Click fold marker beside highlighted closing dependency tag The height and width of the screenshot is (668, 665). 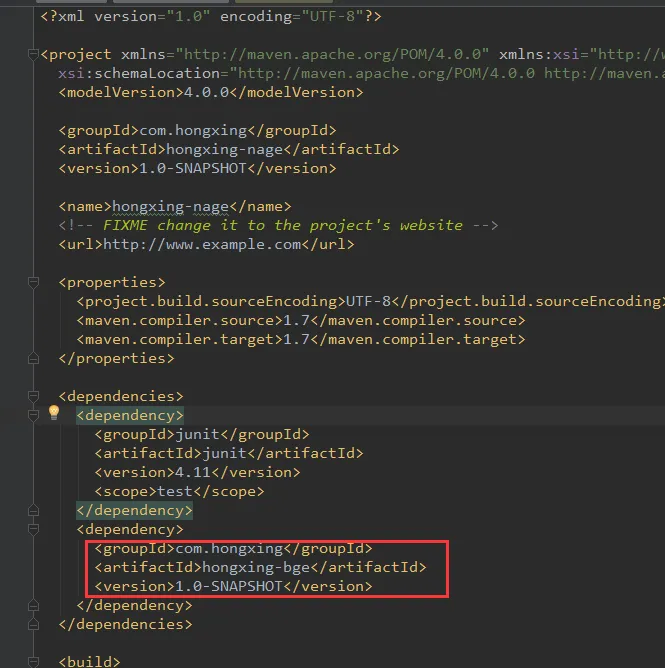pos(33,510)
